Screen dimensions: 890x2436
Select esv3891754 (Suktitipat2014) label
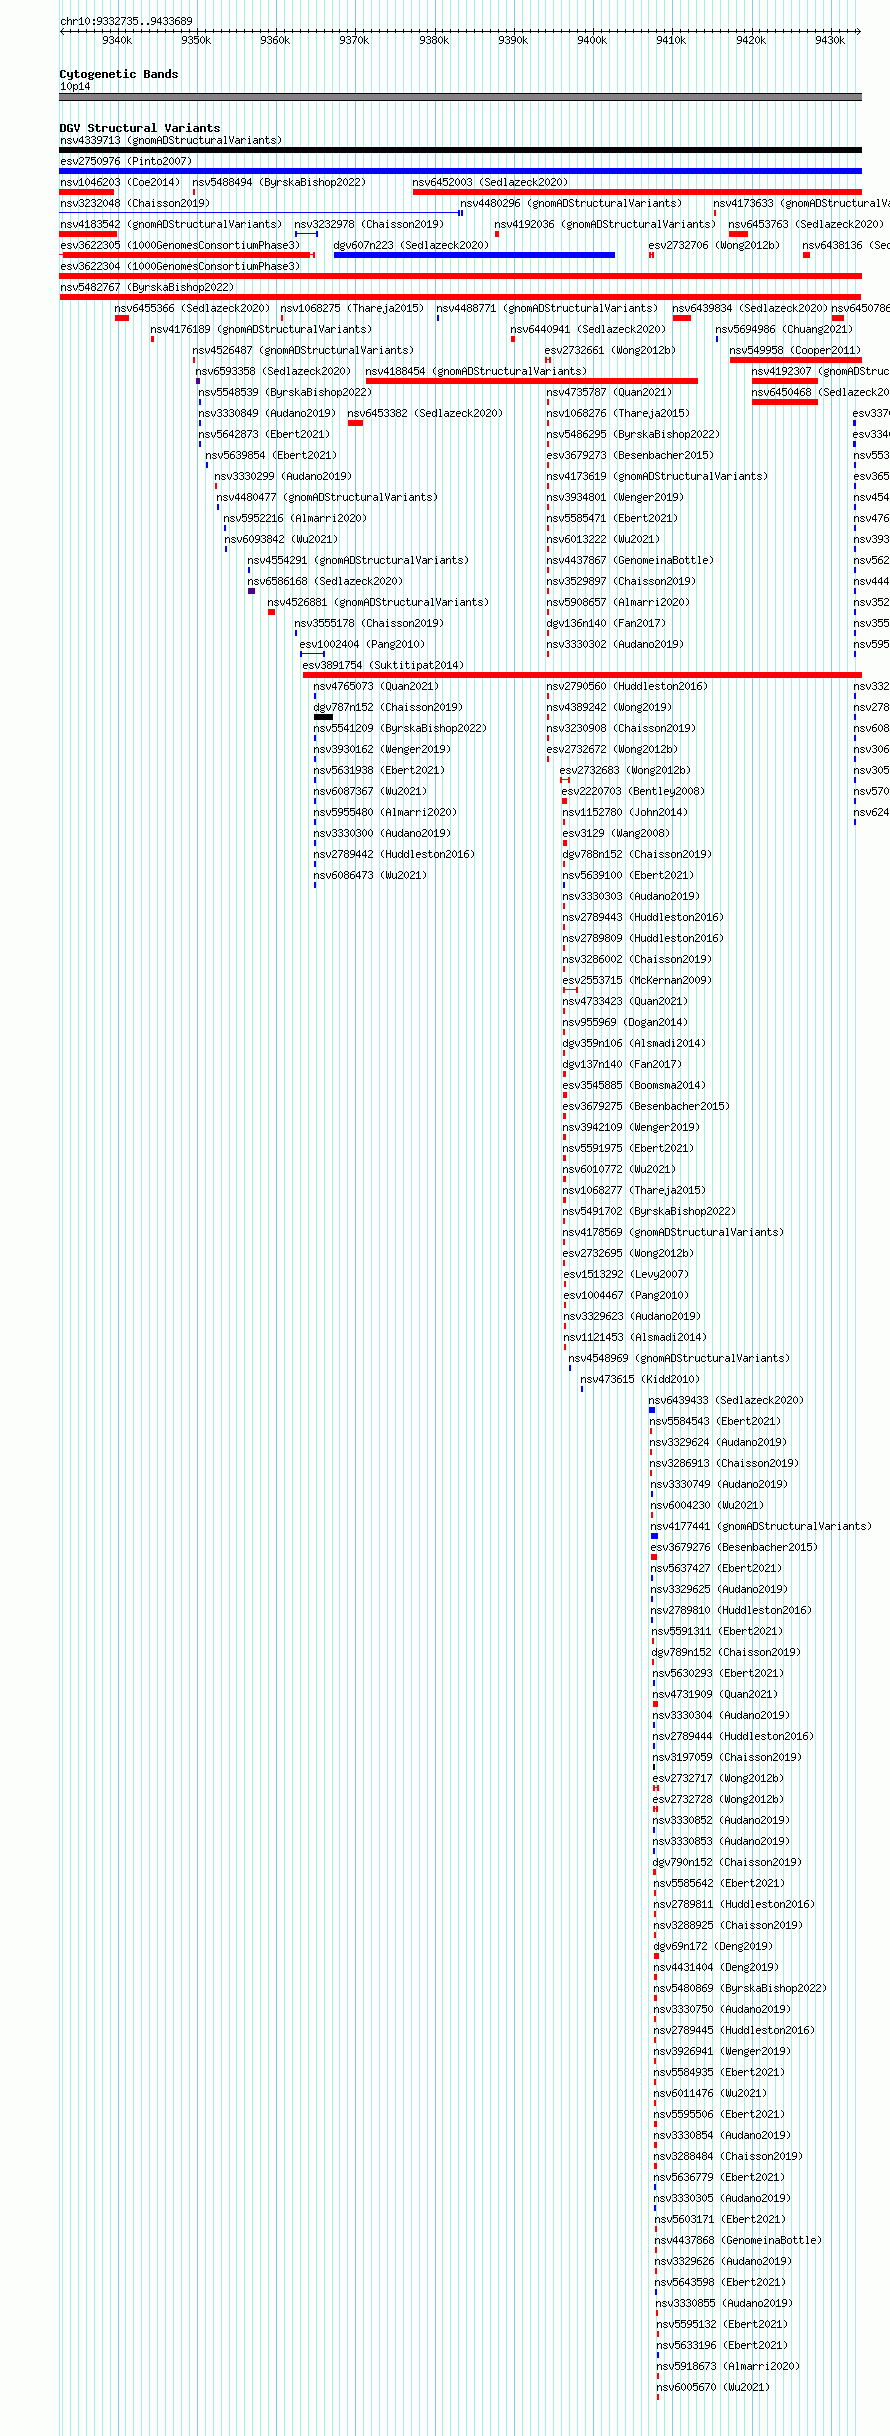[x=383, y=665]
